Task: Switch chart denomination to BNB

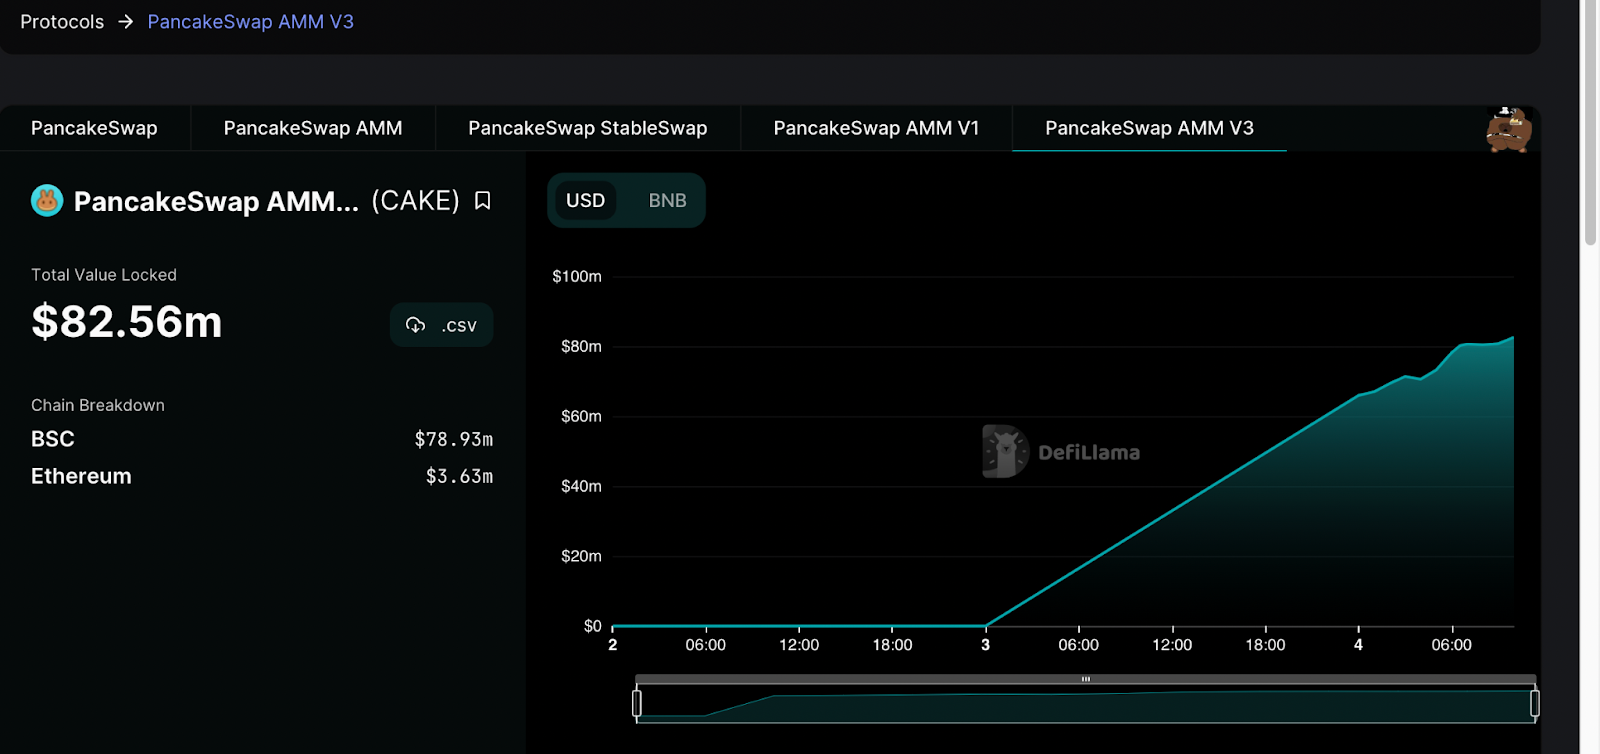Action: coord(667,200)
